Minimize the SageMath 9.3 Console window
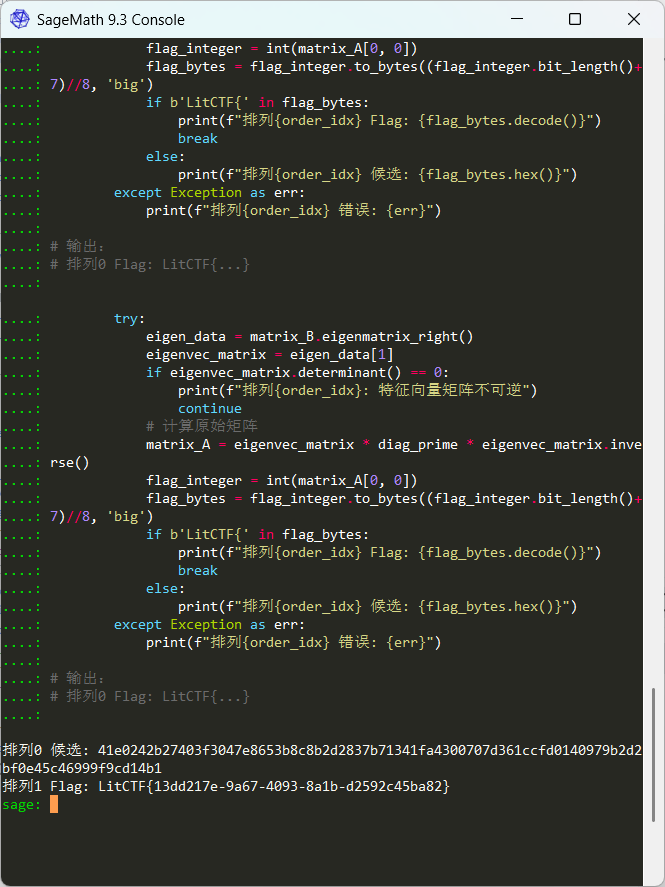Image resolution: width=665 pixels, height=887 pixels. [516, 19]
